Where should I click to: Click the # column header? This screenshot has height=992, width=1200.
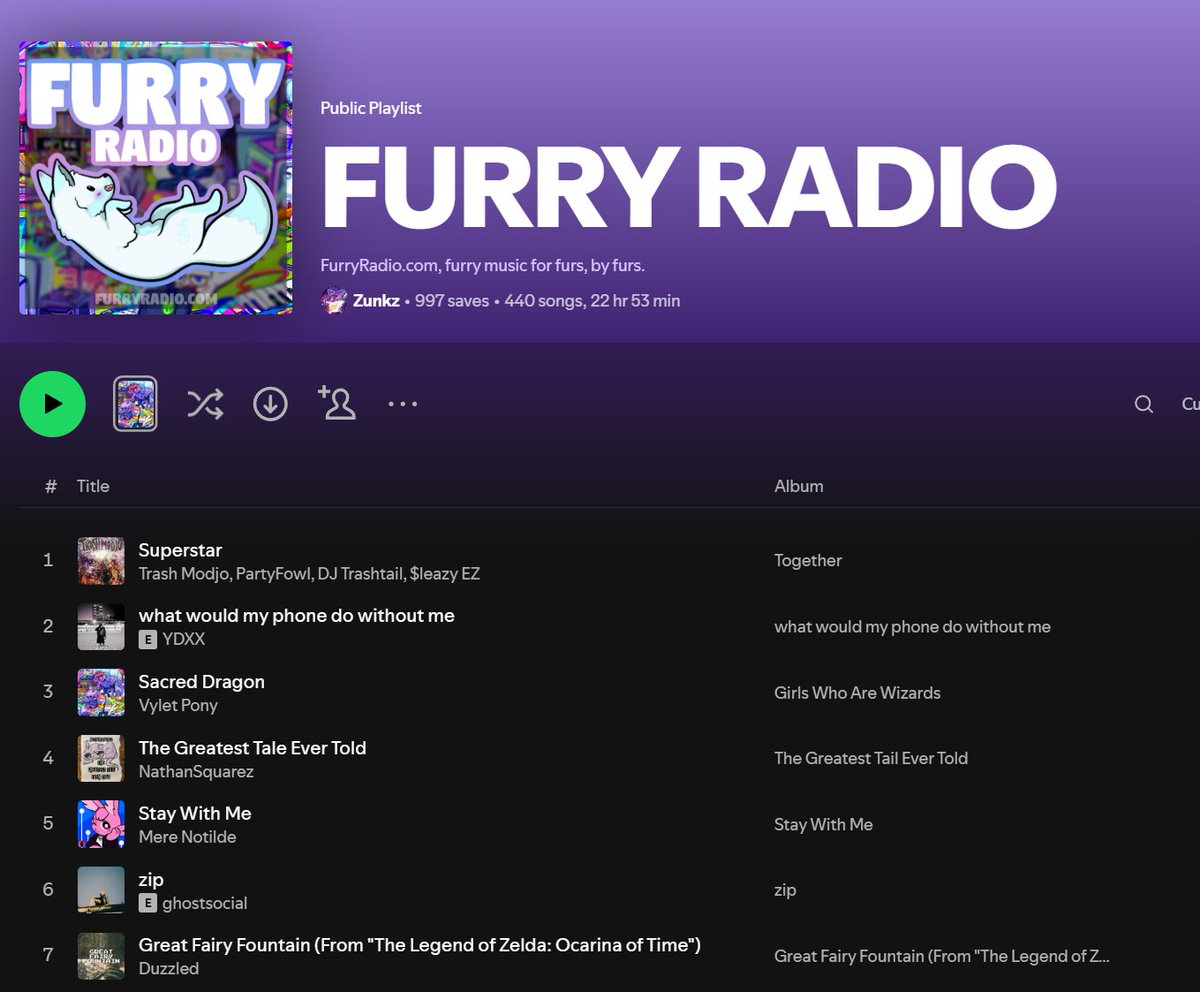click(x=50, y=486)
